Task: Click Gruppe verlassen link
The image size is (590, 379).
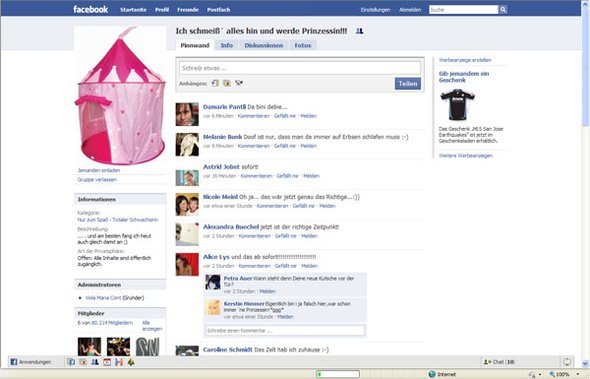Action: coord(97,180)
